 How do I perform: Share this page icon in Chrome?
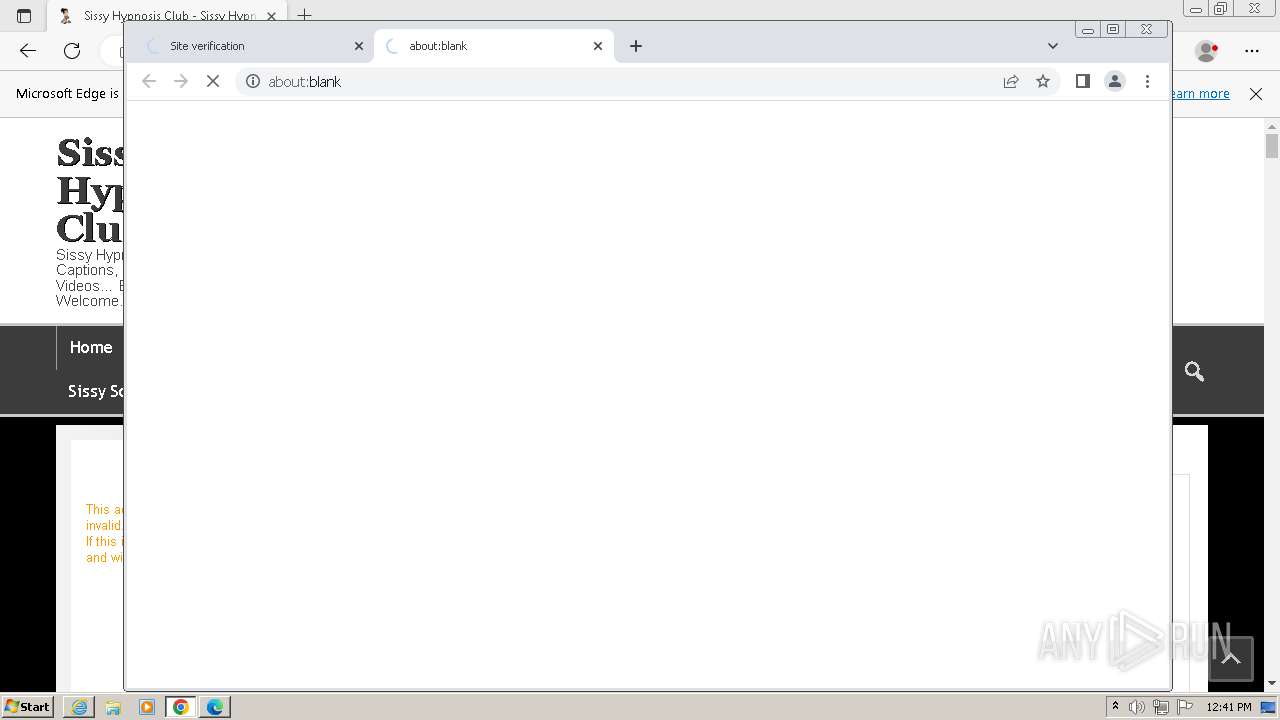[x=1011, y=82]
